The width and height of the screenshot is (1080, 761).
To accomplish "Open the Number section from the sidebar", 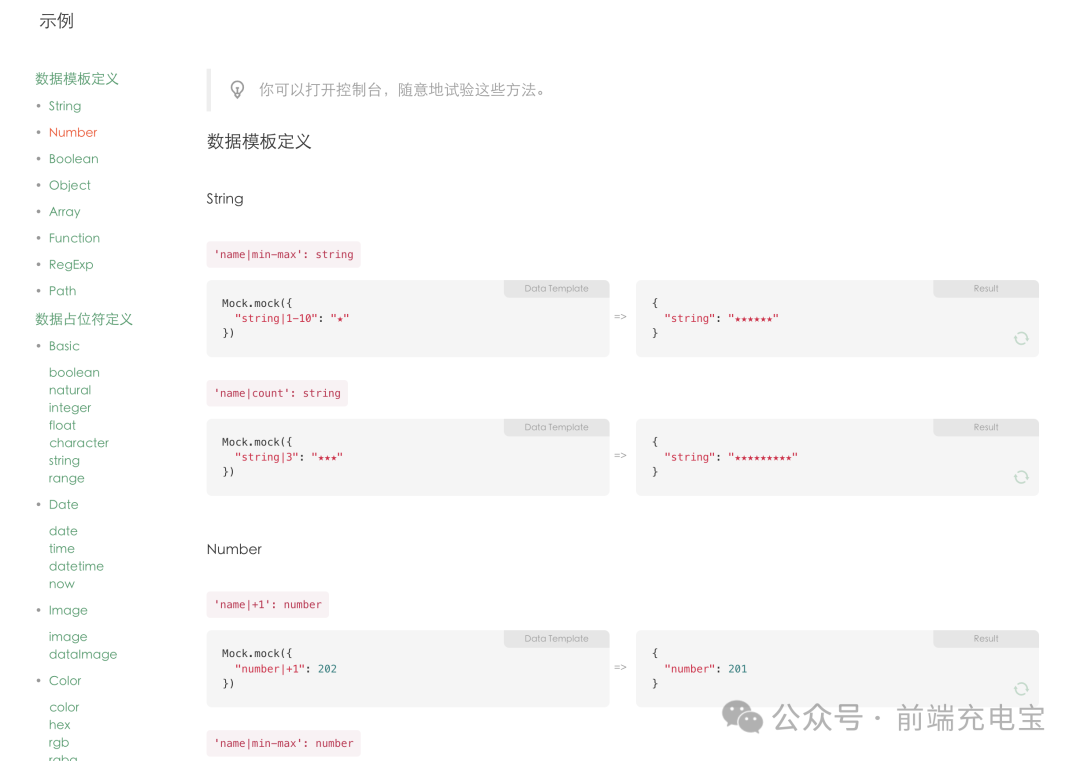I will tap(72, 131).
